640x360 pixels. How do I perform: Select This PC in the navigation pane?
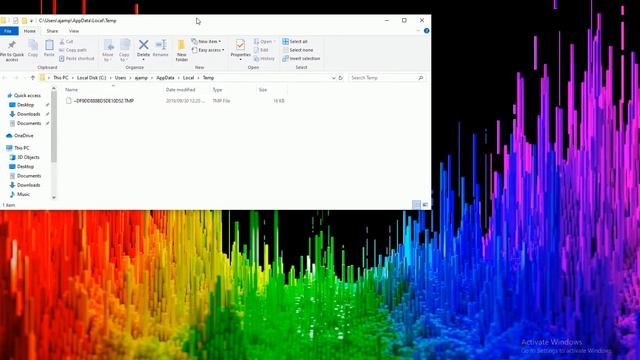tap(22, 148)
